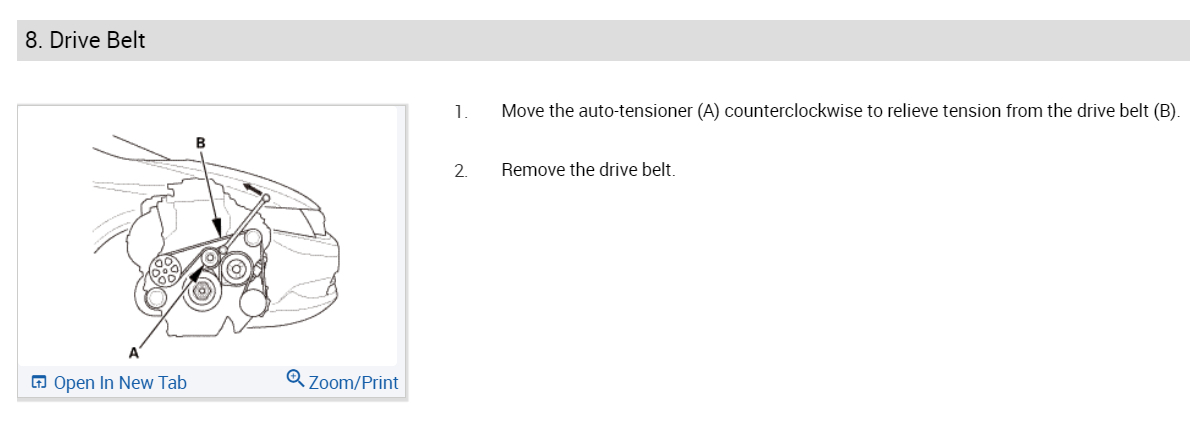Click the Zoom/Print magnifier icon

pos(295,378)
